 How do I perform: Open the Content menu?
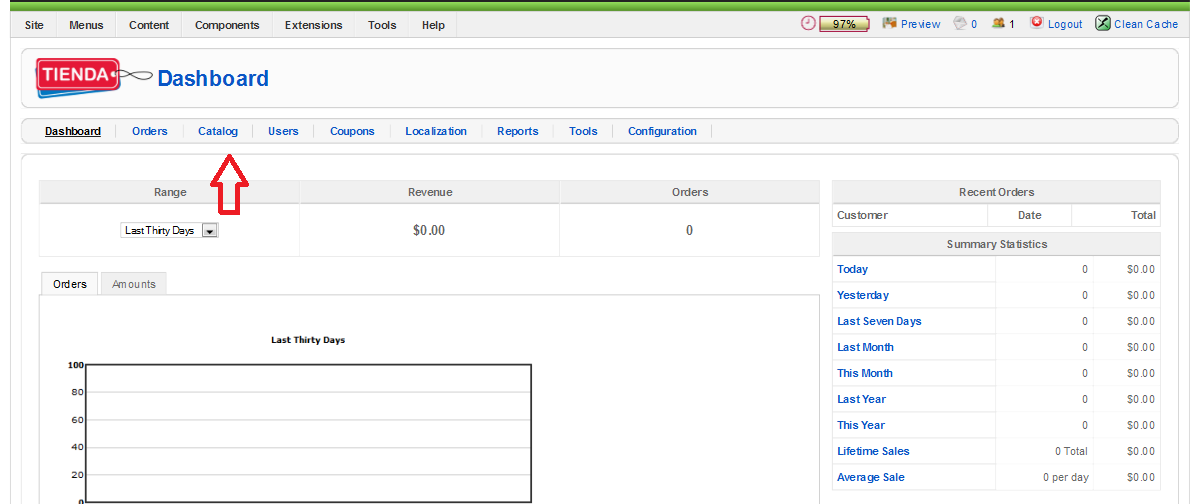[x=149, y=25]
